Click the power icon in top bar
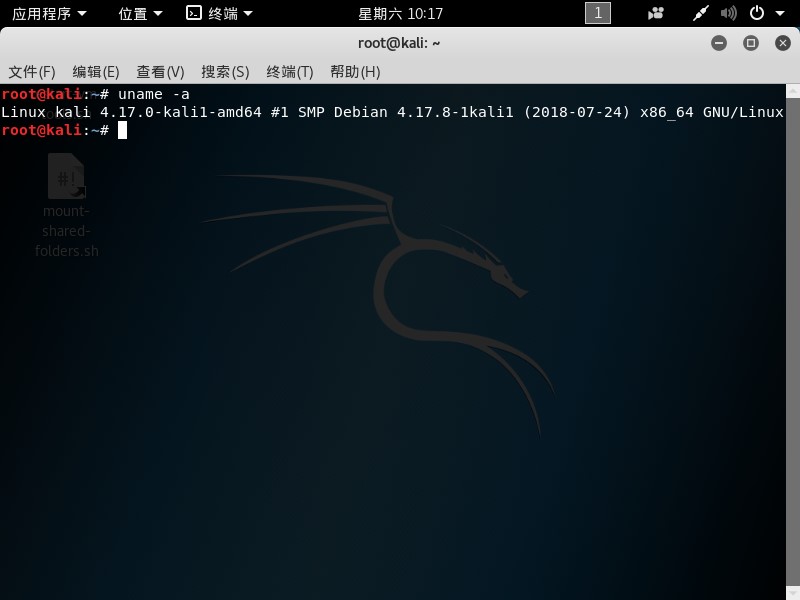 coord(757,13)
